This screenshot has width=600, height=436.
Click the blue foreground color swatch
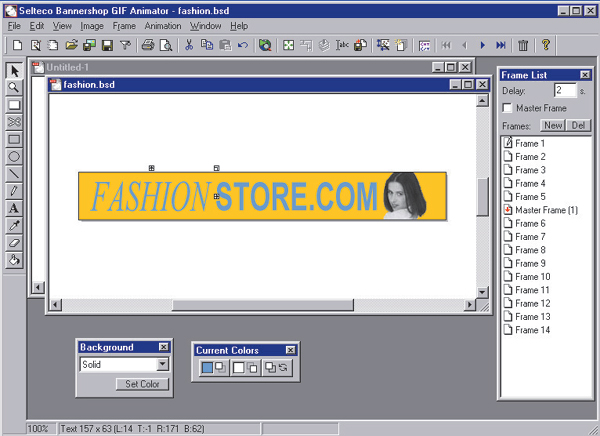click(207, 367)
